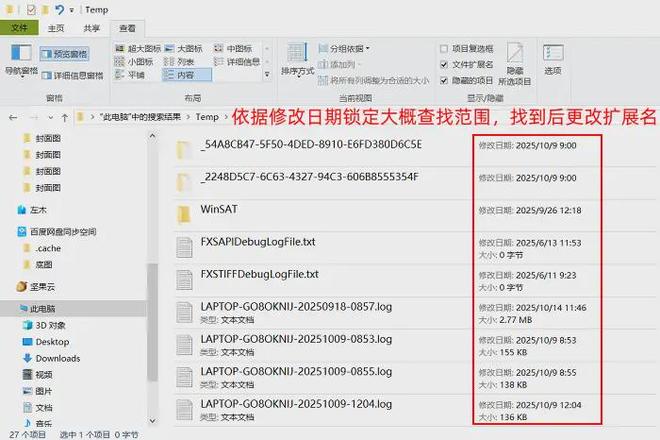This screenshot has width=660, height=440.
Task: Select 大图标 large icons layout
Action: [184, 48]
